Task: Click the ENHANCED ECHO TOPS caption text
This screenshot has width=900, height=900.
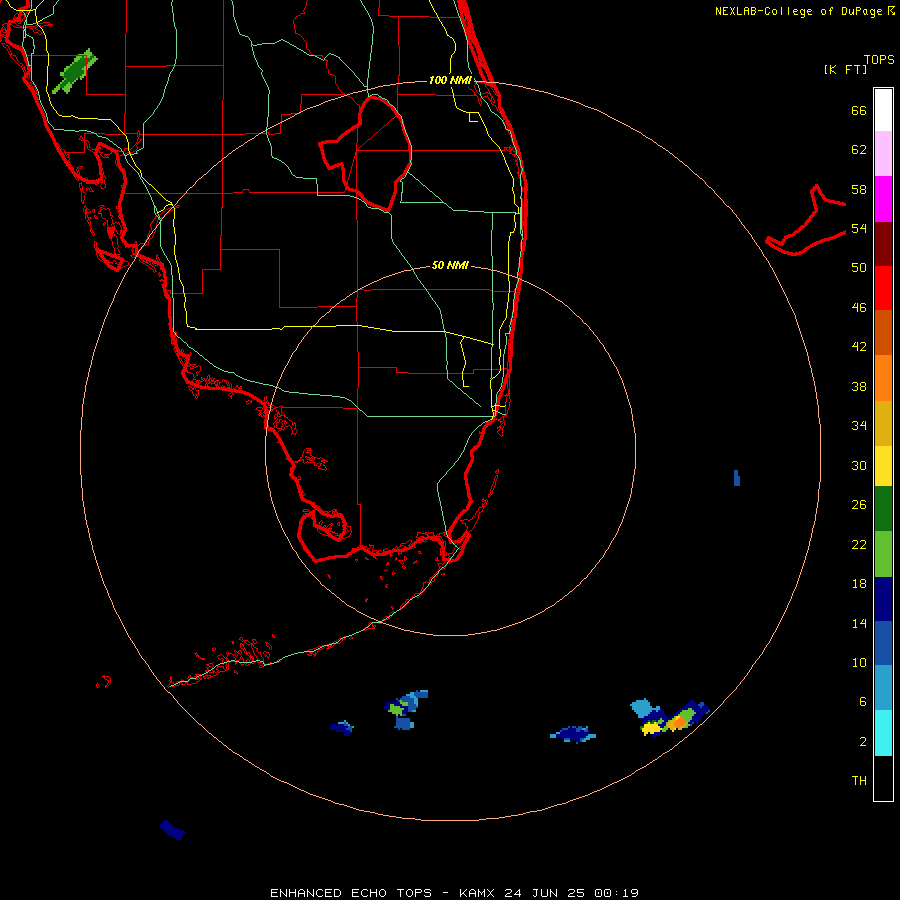Action: point(351,893)
